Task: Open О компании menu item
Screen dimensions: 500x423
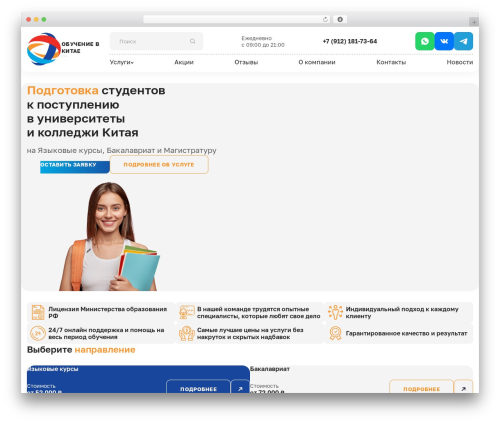Action: pos(317,62)
